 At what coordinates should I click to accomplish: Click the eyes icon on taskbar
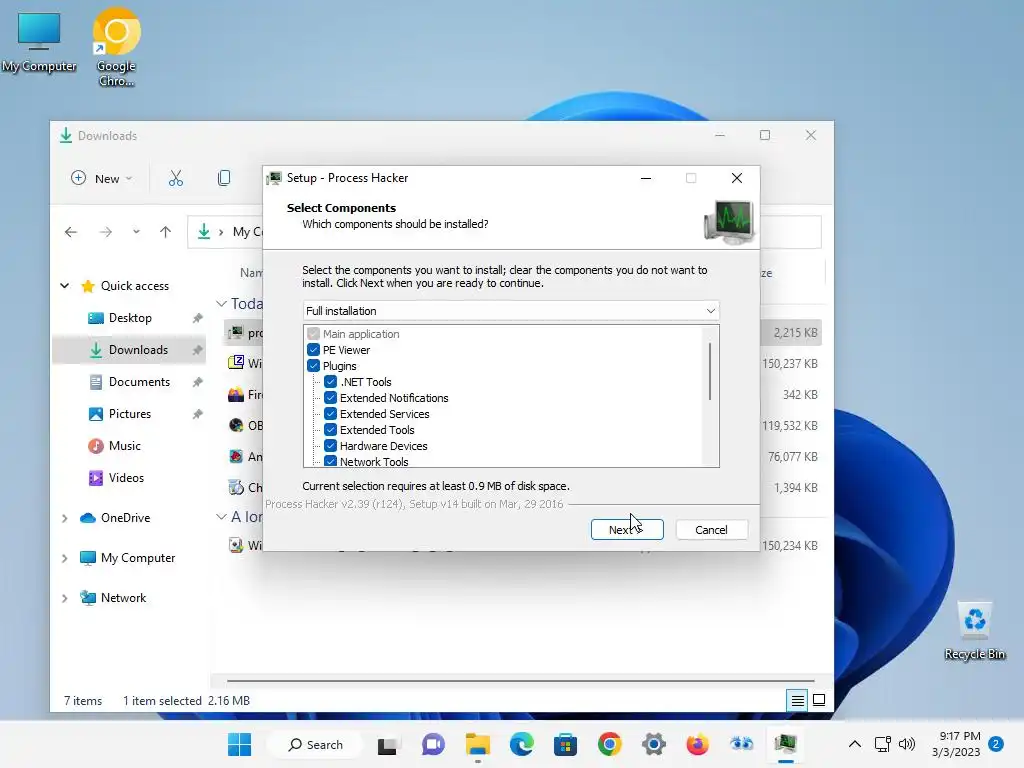[x=741, y=744]
